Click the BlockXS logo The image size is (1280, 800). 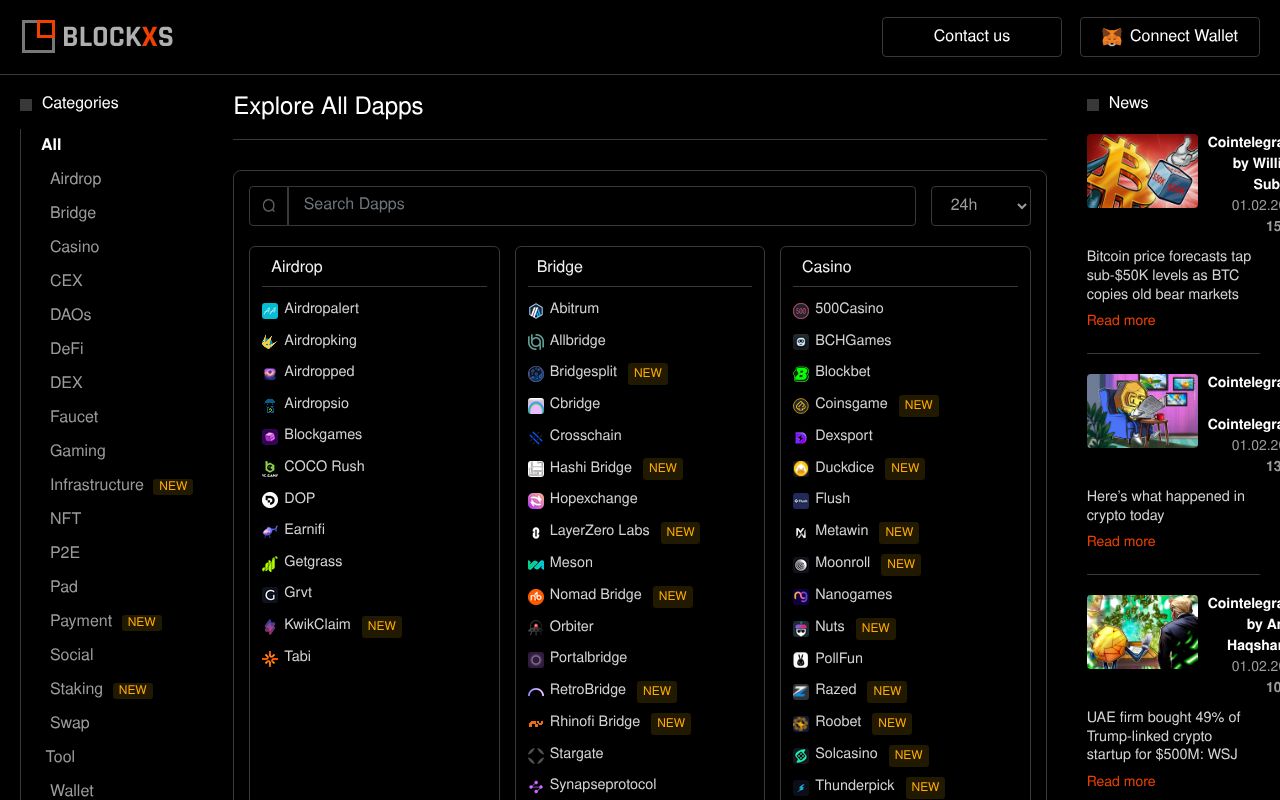98,37
